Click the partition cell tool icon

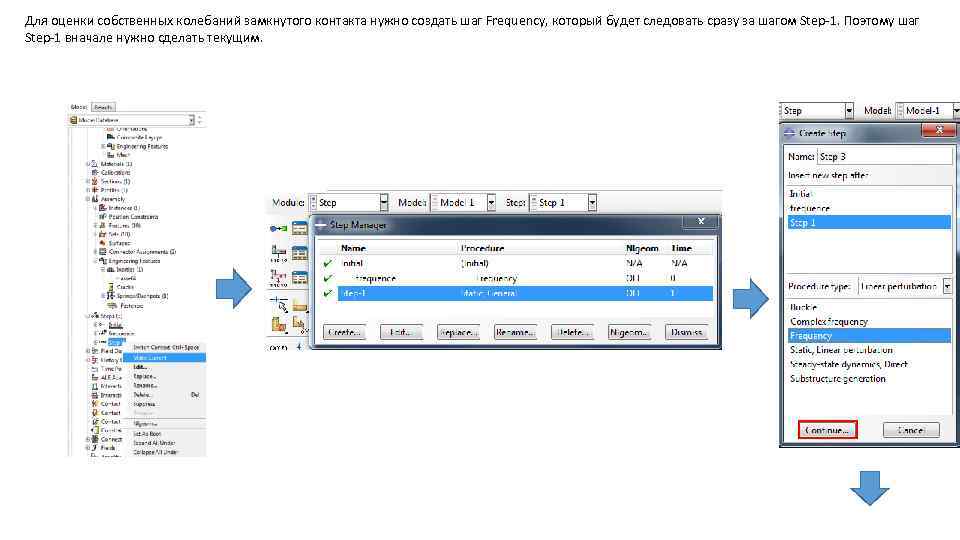click(279, 325)
